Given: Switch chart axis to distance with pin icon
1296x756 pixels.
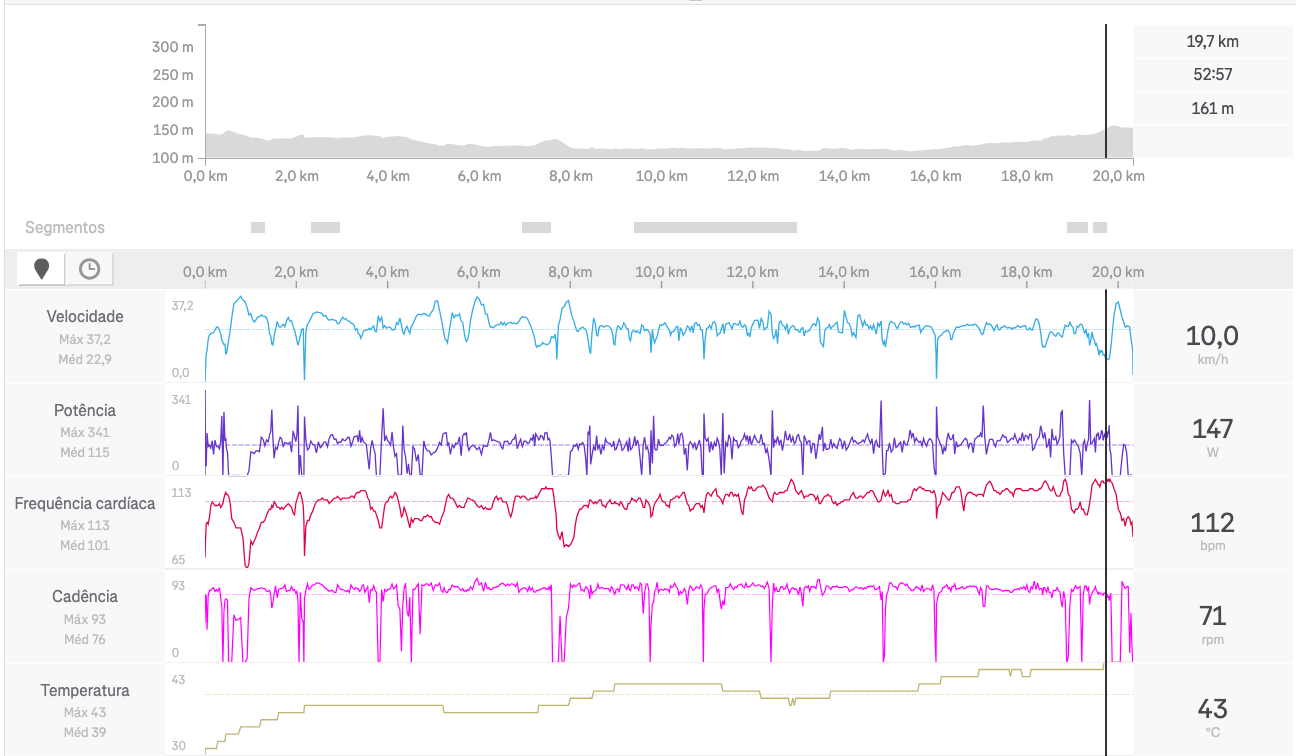Looking at the screenshot, I should (41, 268).
